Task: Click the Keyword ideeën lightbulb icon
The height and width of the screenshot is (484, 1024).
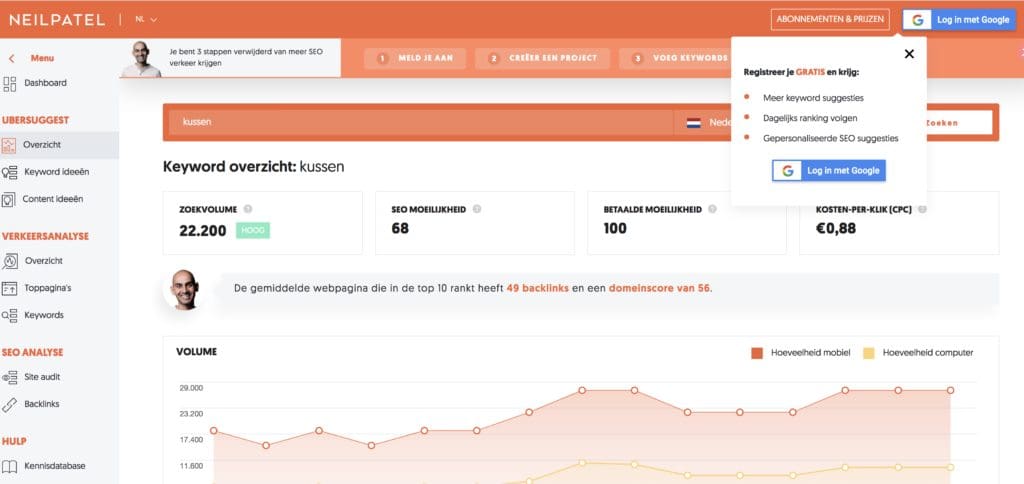Action: point(9,172)
